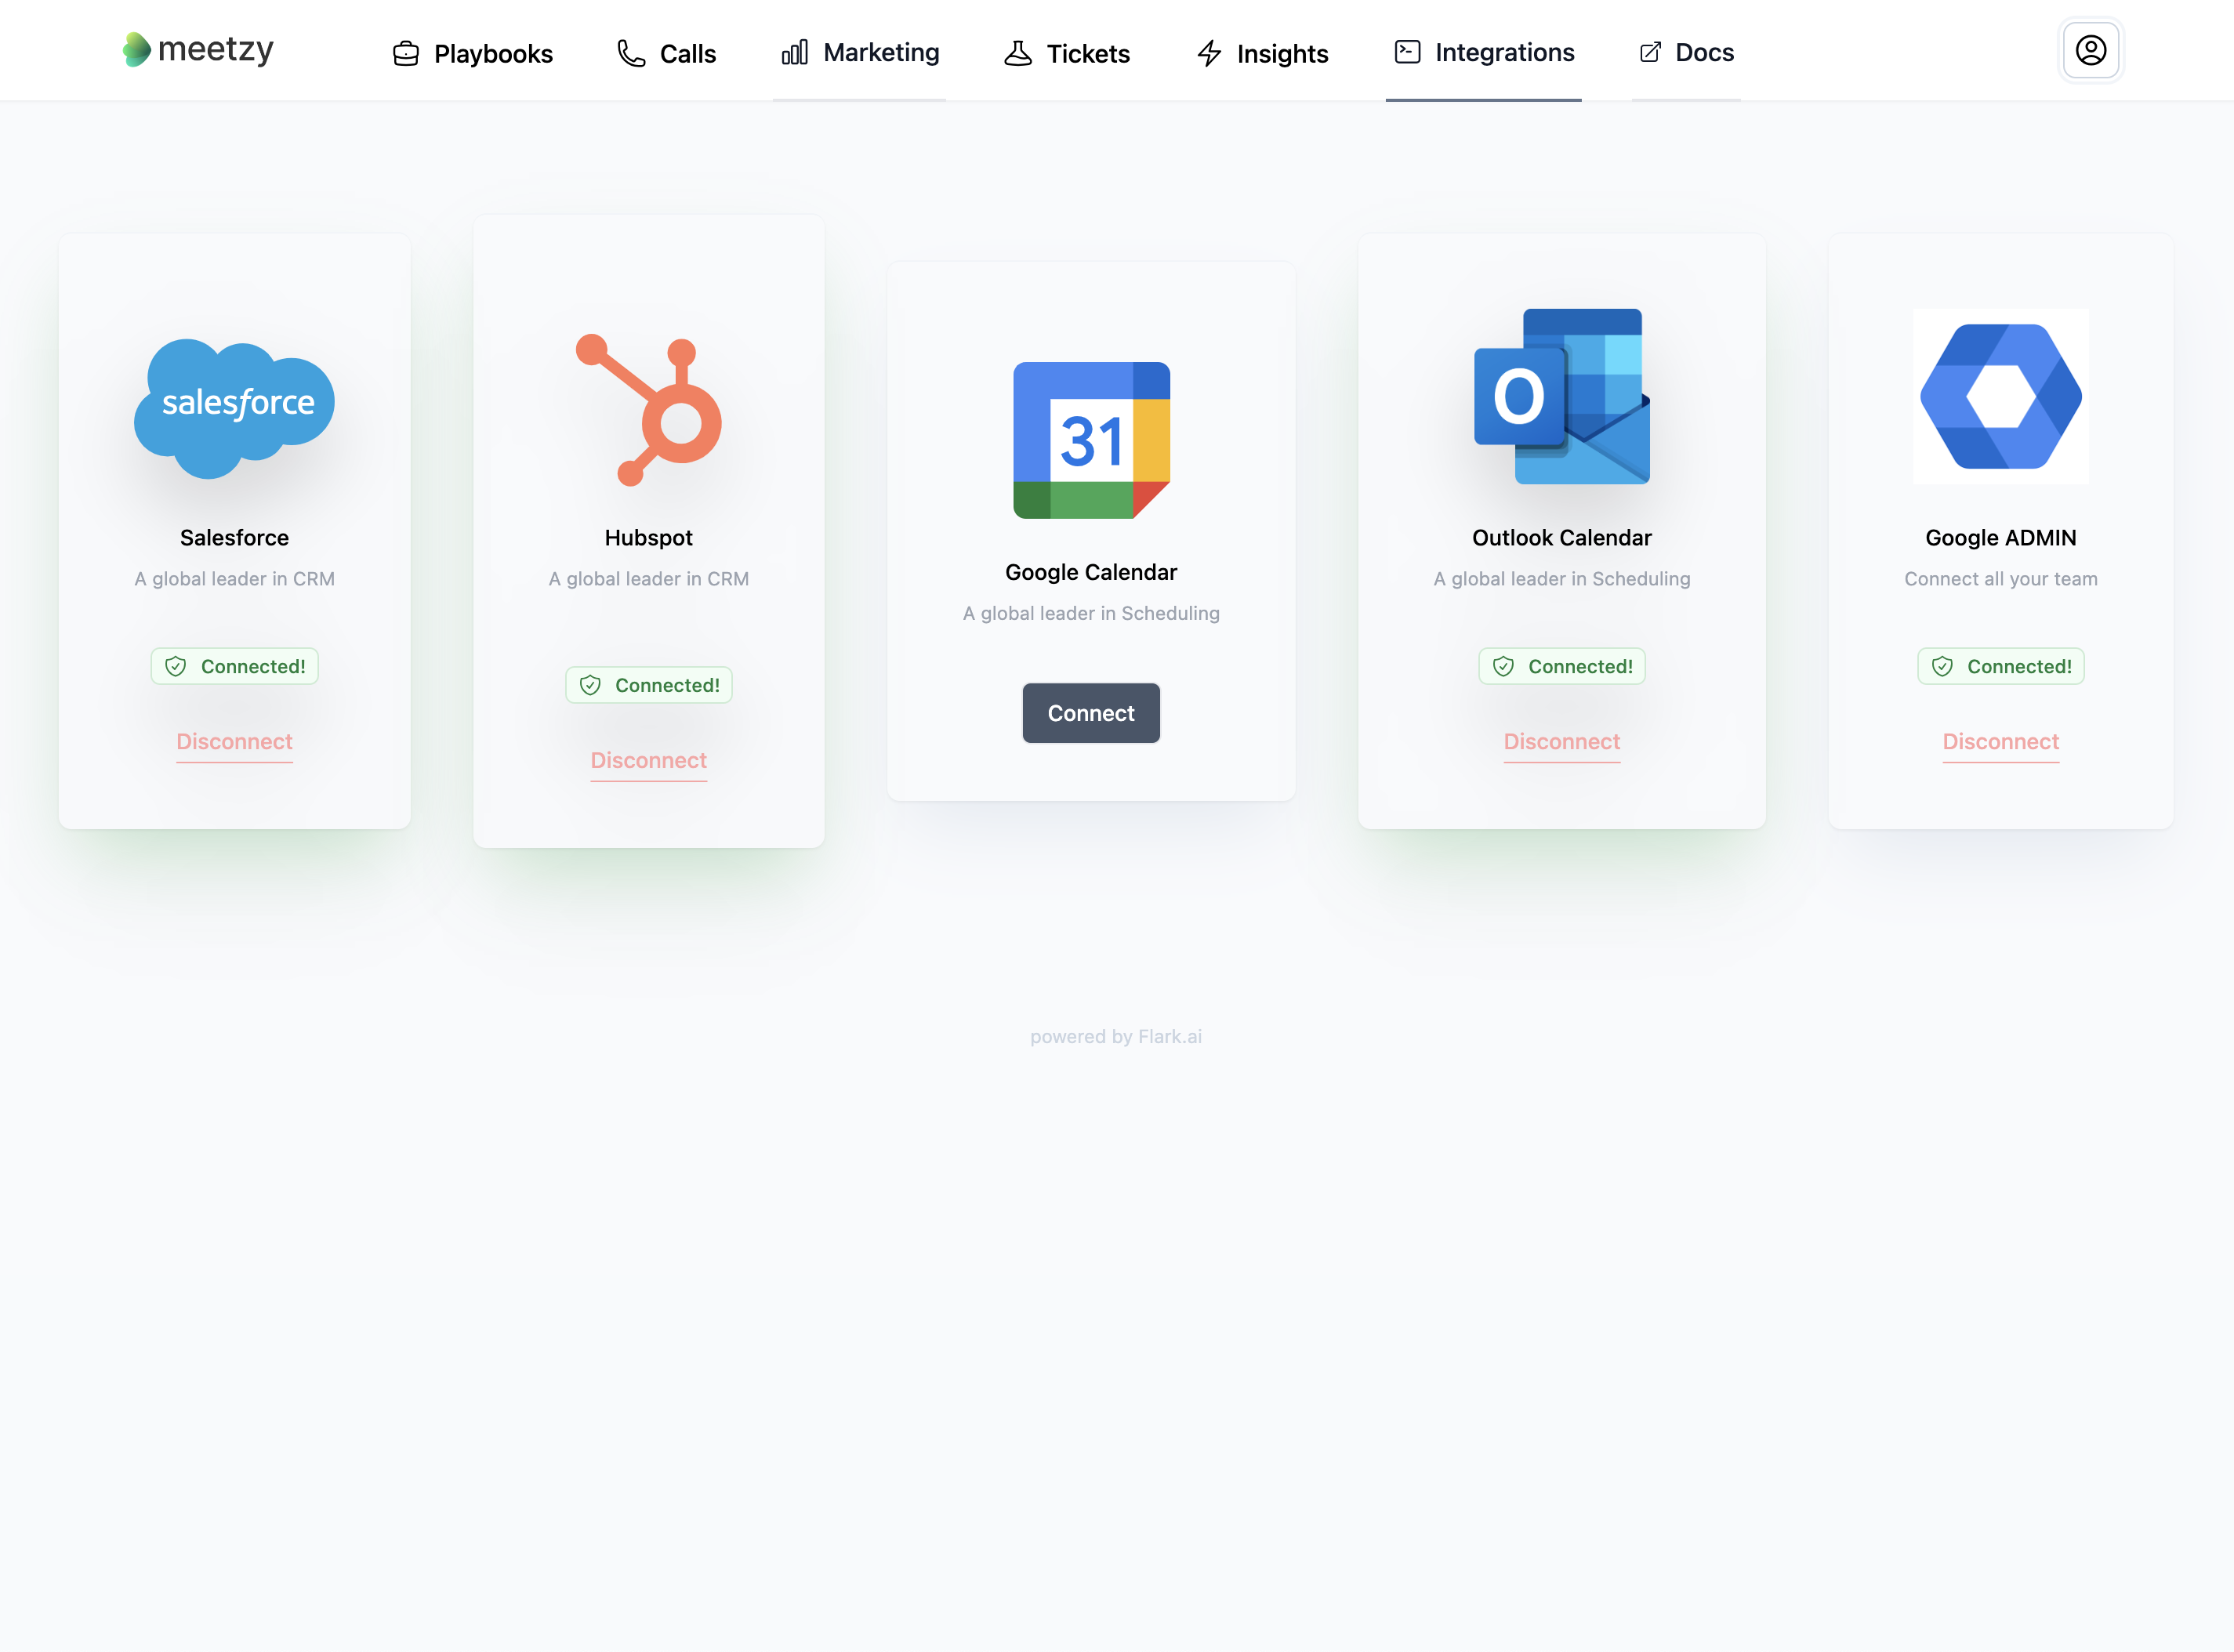
Task: Expand the Integrations navigation dropdown
Action: [x=1482, y=50]
